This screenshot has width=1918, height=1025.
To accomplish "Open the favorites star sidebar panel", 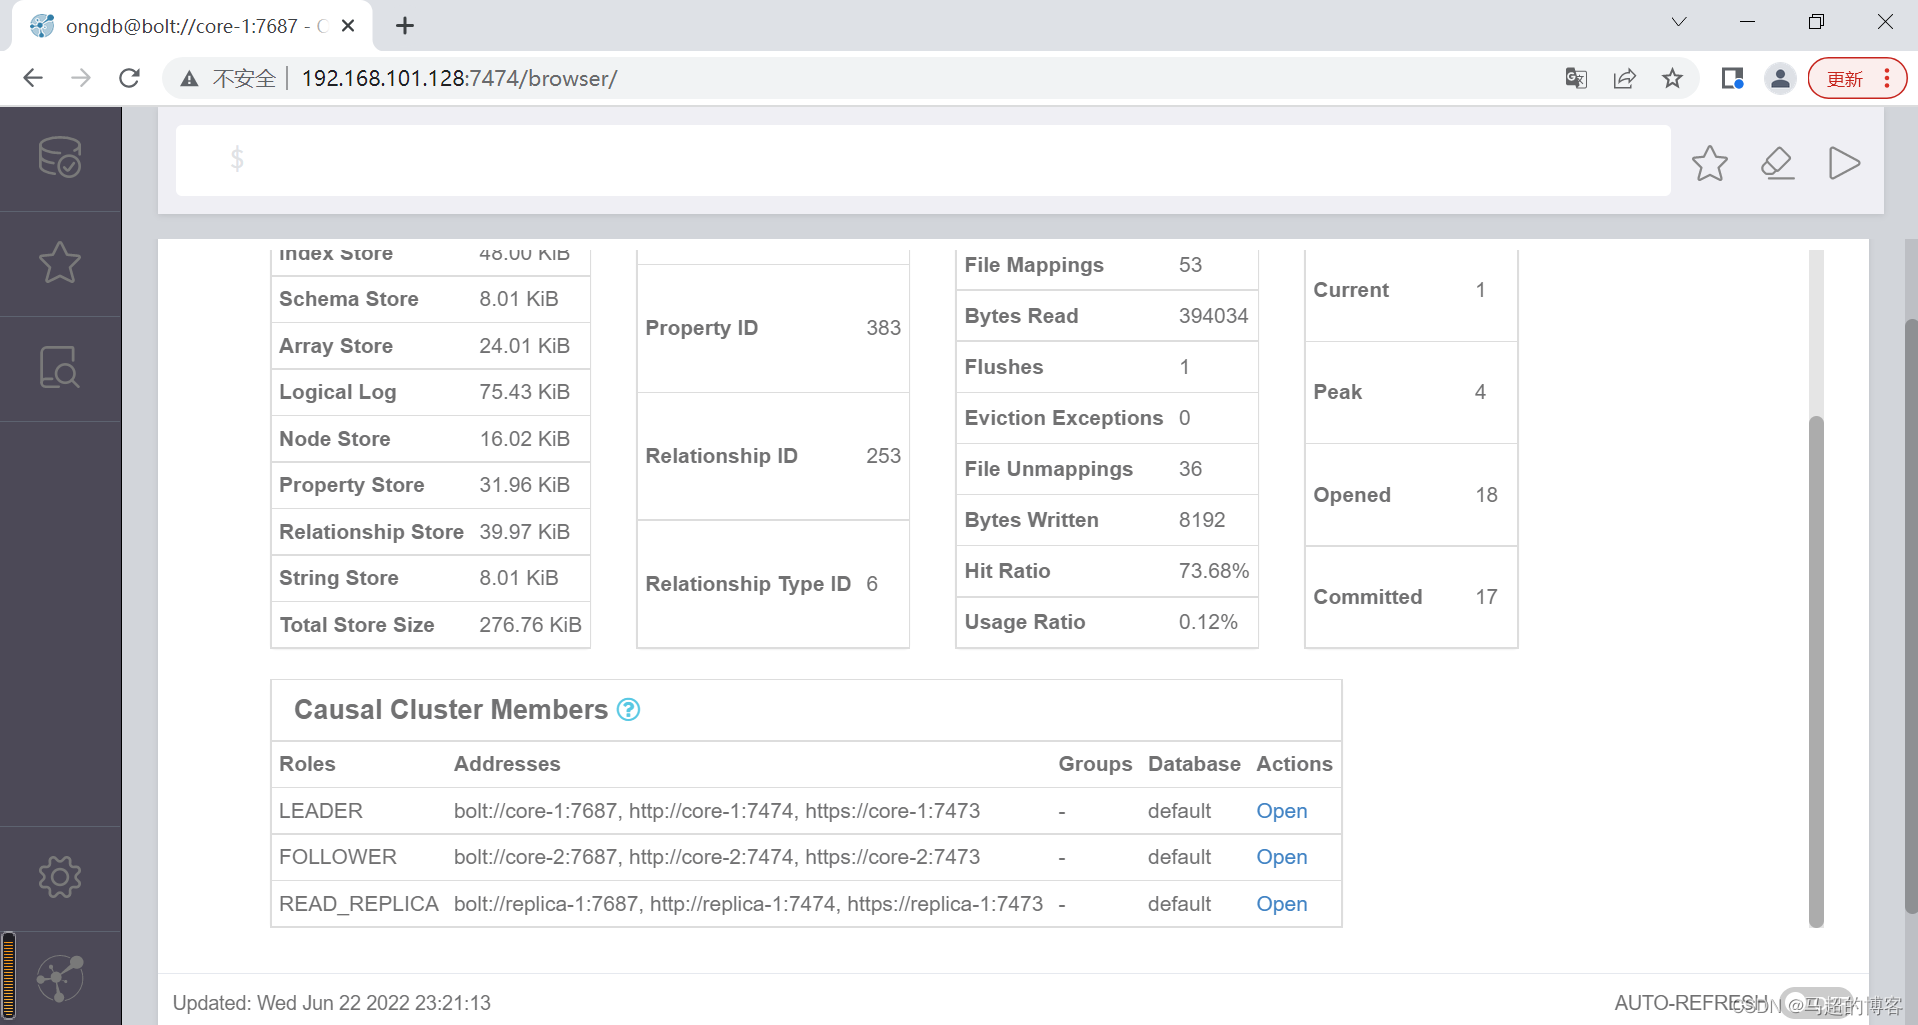I will [60, 263].
